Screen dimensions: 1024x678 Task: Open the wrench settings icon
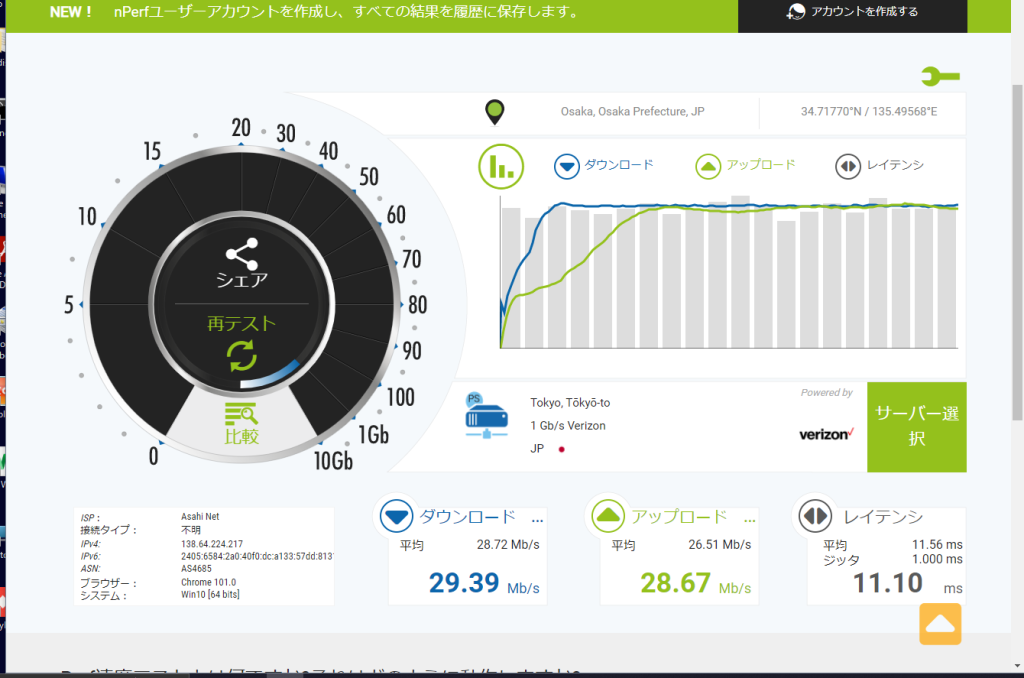[940, 76]
